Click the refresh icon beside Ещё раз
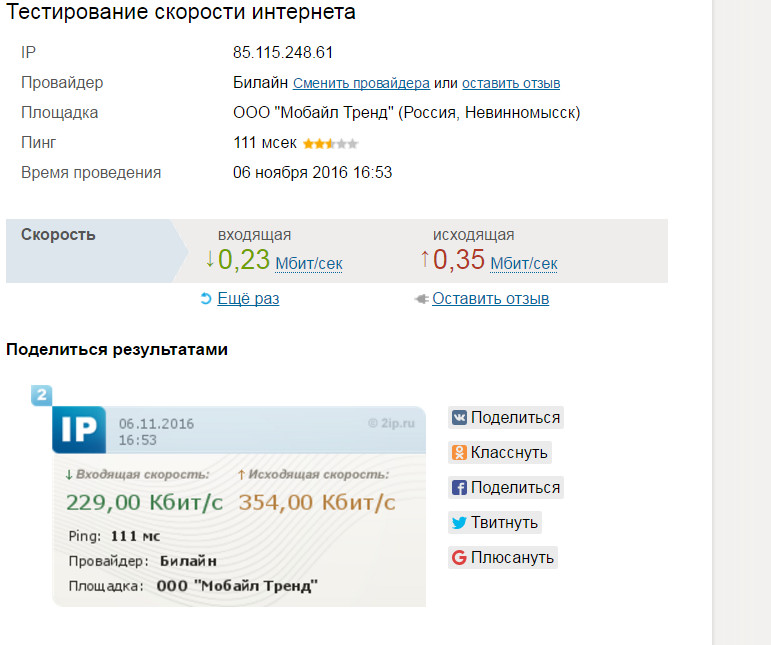Image resolution: width=771 pixels, height=645 pixels. (x=207, y=299)
